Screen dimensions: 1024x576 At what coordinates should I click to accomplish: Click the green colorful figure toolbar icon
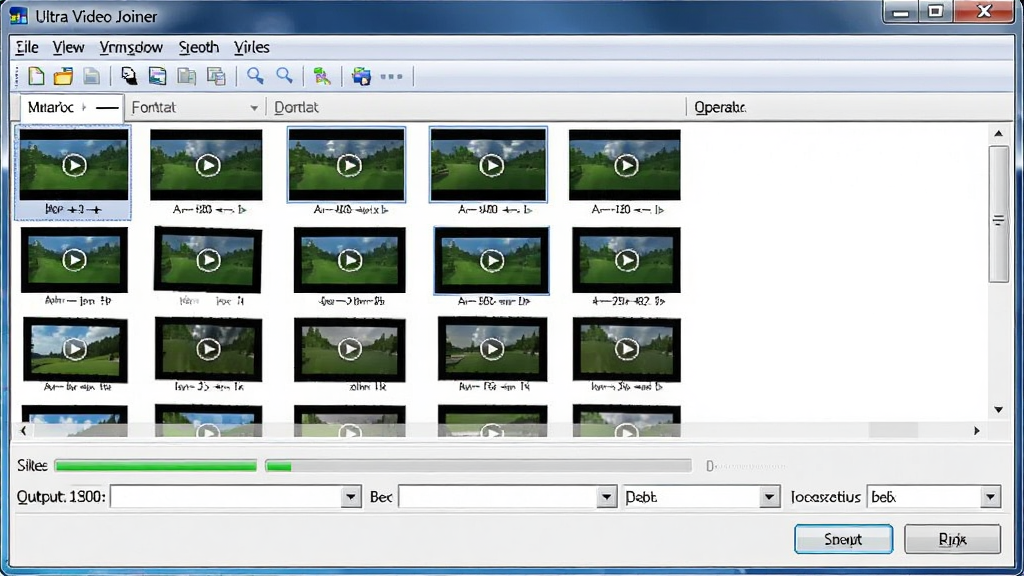(322, 76)
